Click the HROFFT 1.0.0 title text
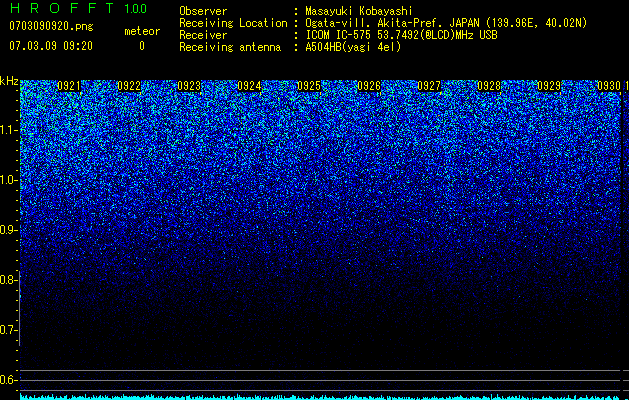 (78, 8)
